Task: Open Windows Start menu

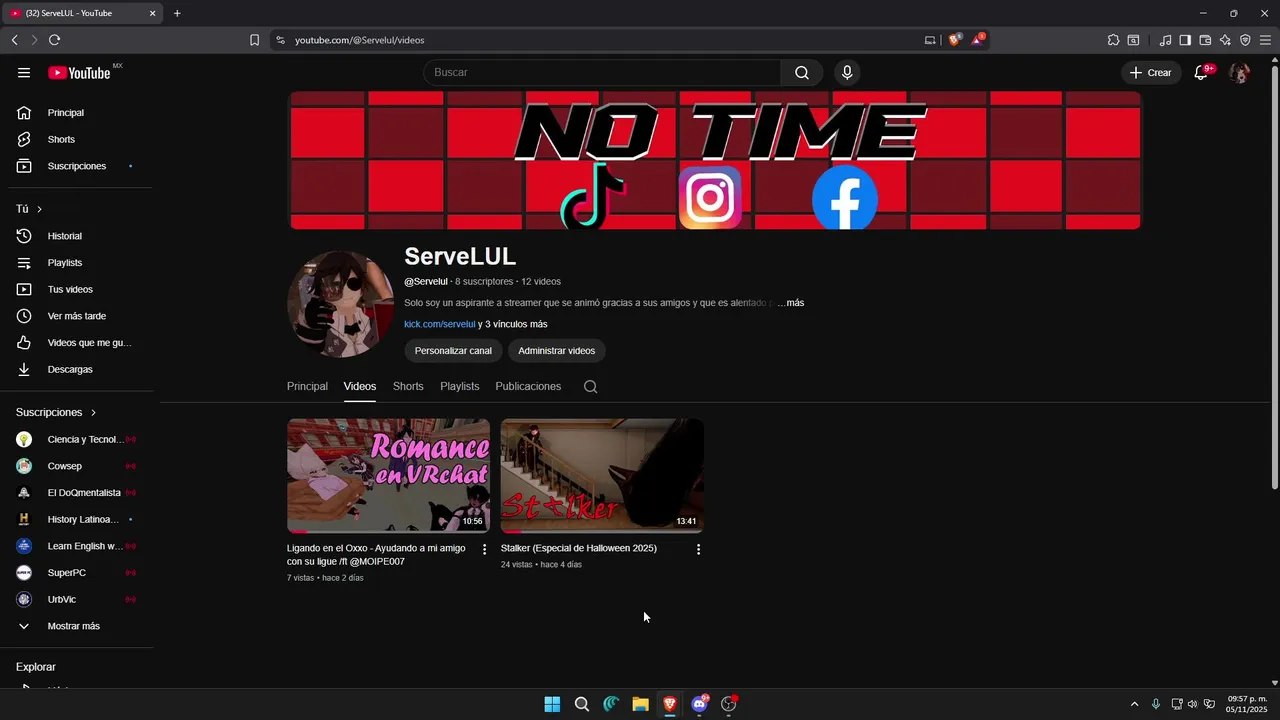Action: point(552,704)
